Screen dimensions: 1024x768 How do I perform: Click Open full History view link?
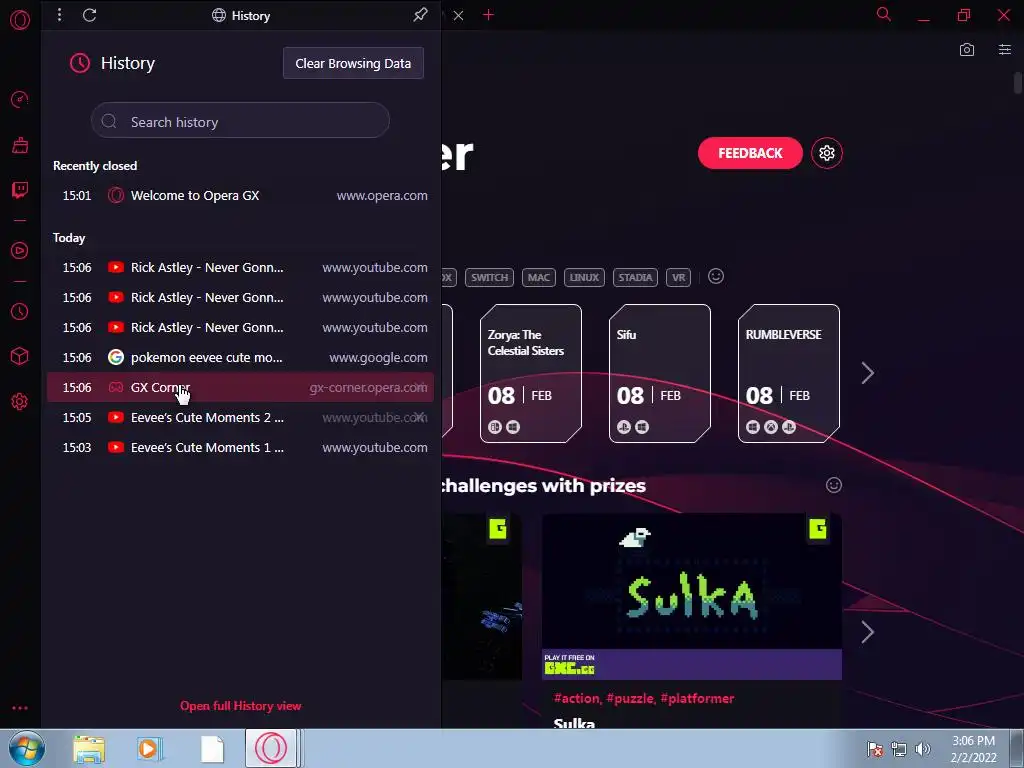240,706
